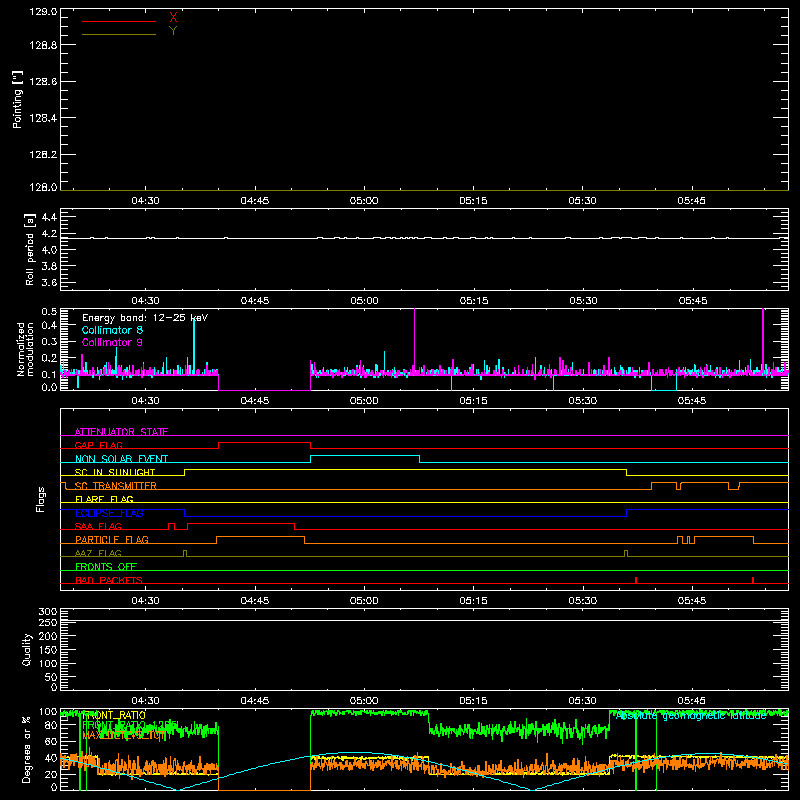Click the cyan Collimator 8 legend label
Viewport: 800px width, 800px height.
pos(112,330)
